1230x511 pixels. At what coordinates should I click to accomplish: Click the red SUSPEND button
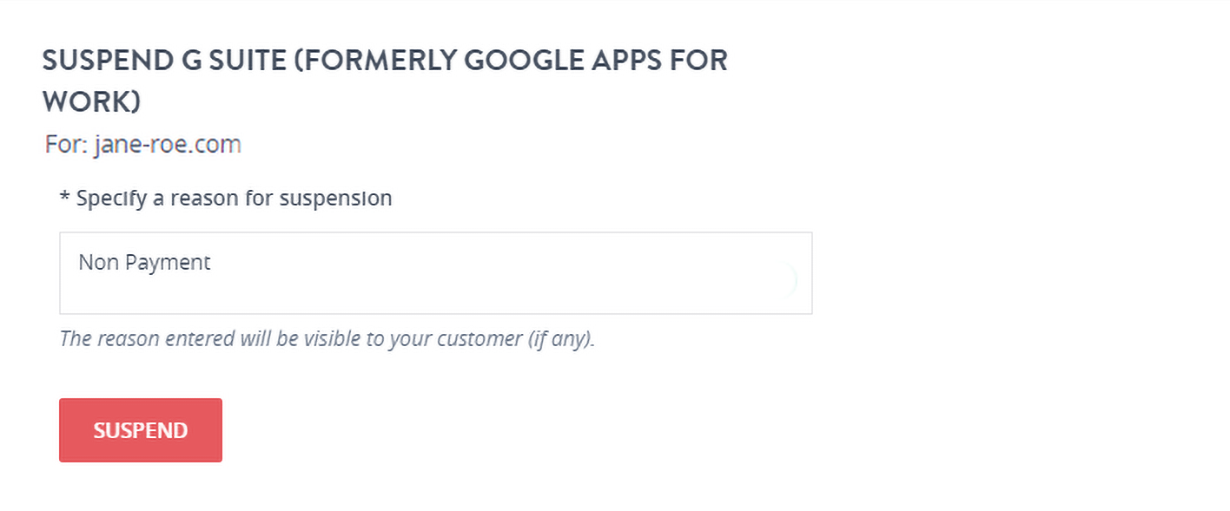click(140, 430)
